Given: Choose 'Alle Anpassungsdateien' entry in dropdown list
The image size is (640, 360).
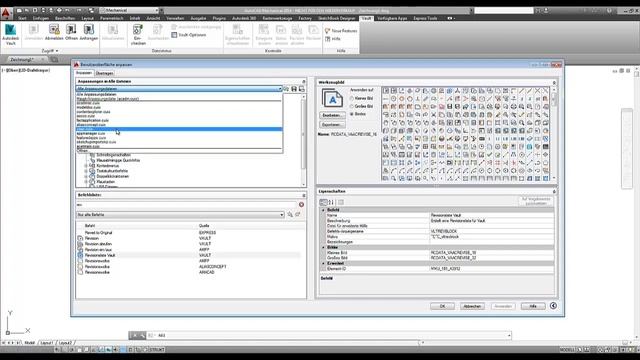Looking at the screenshot, I should [179, 94].
